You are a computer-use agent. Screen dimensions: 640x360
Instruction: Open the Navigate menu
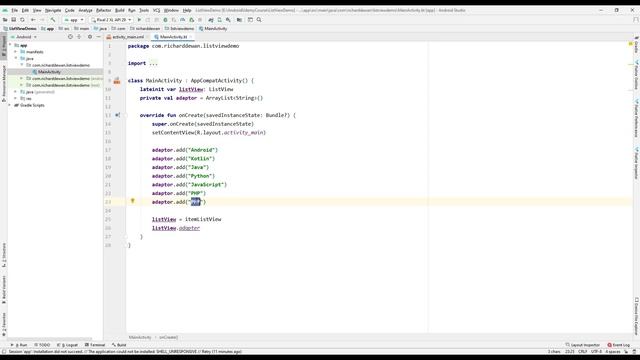click(x=53, y=10)
